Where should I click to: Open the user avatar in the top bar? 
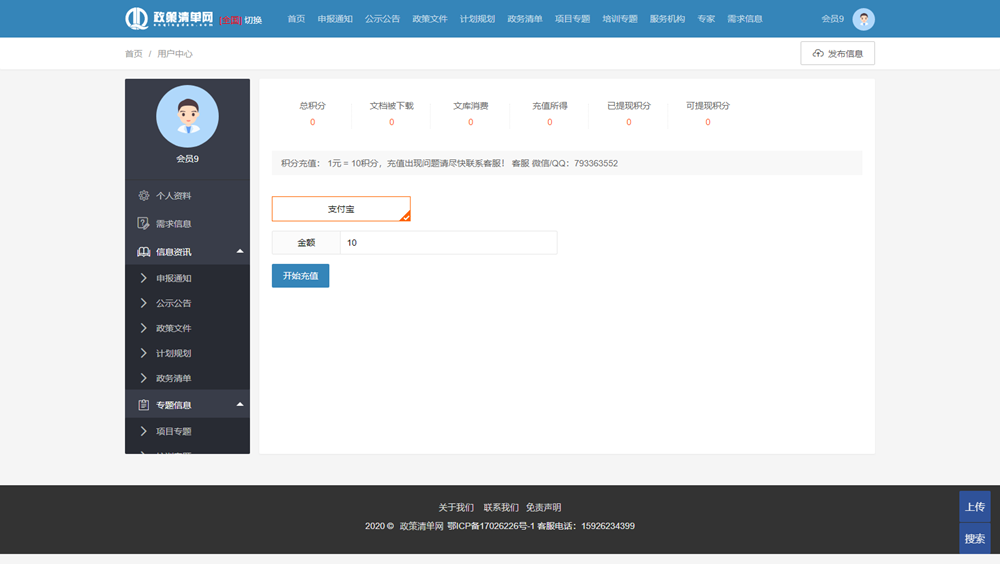[x=864, y=19]
